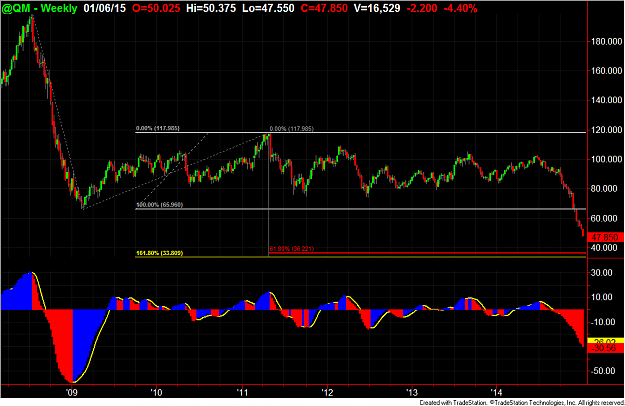The height and width of the screenshot is (406, 625).
Task: Click the 100.00% (65.960) Fibonacci label
Action: [x=159, y=205]
